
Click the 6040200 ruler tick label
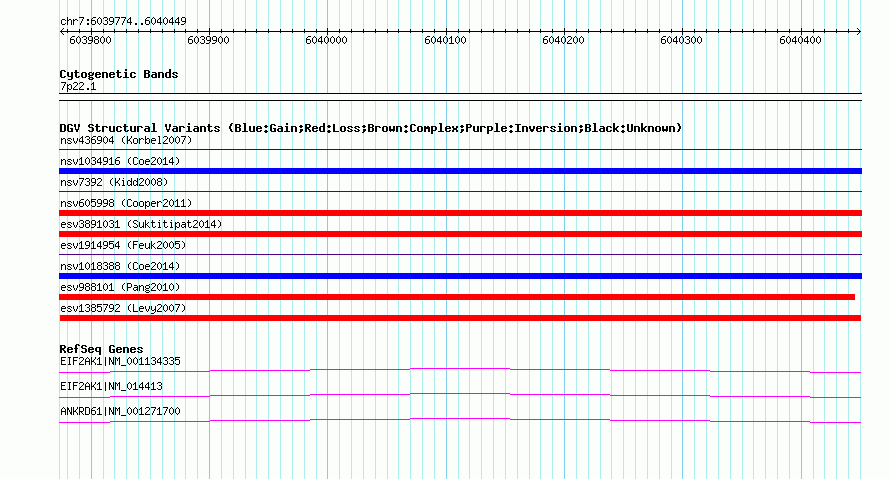point(563,40)
